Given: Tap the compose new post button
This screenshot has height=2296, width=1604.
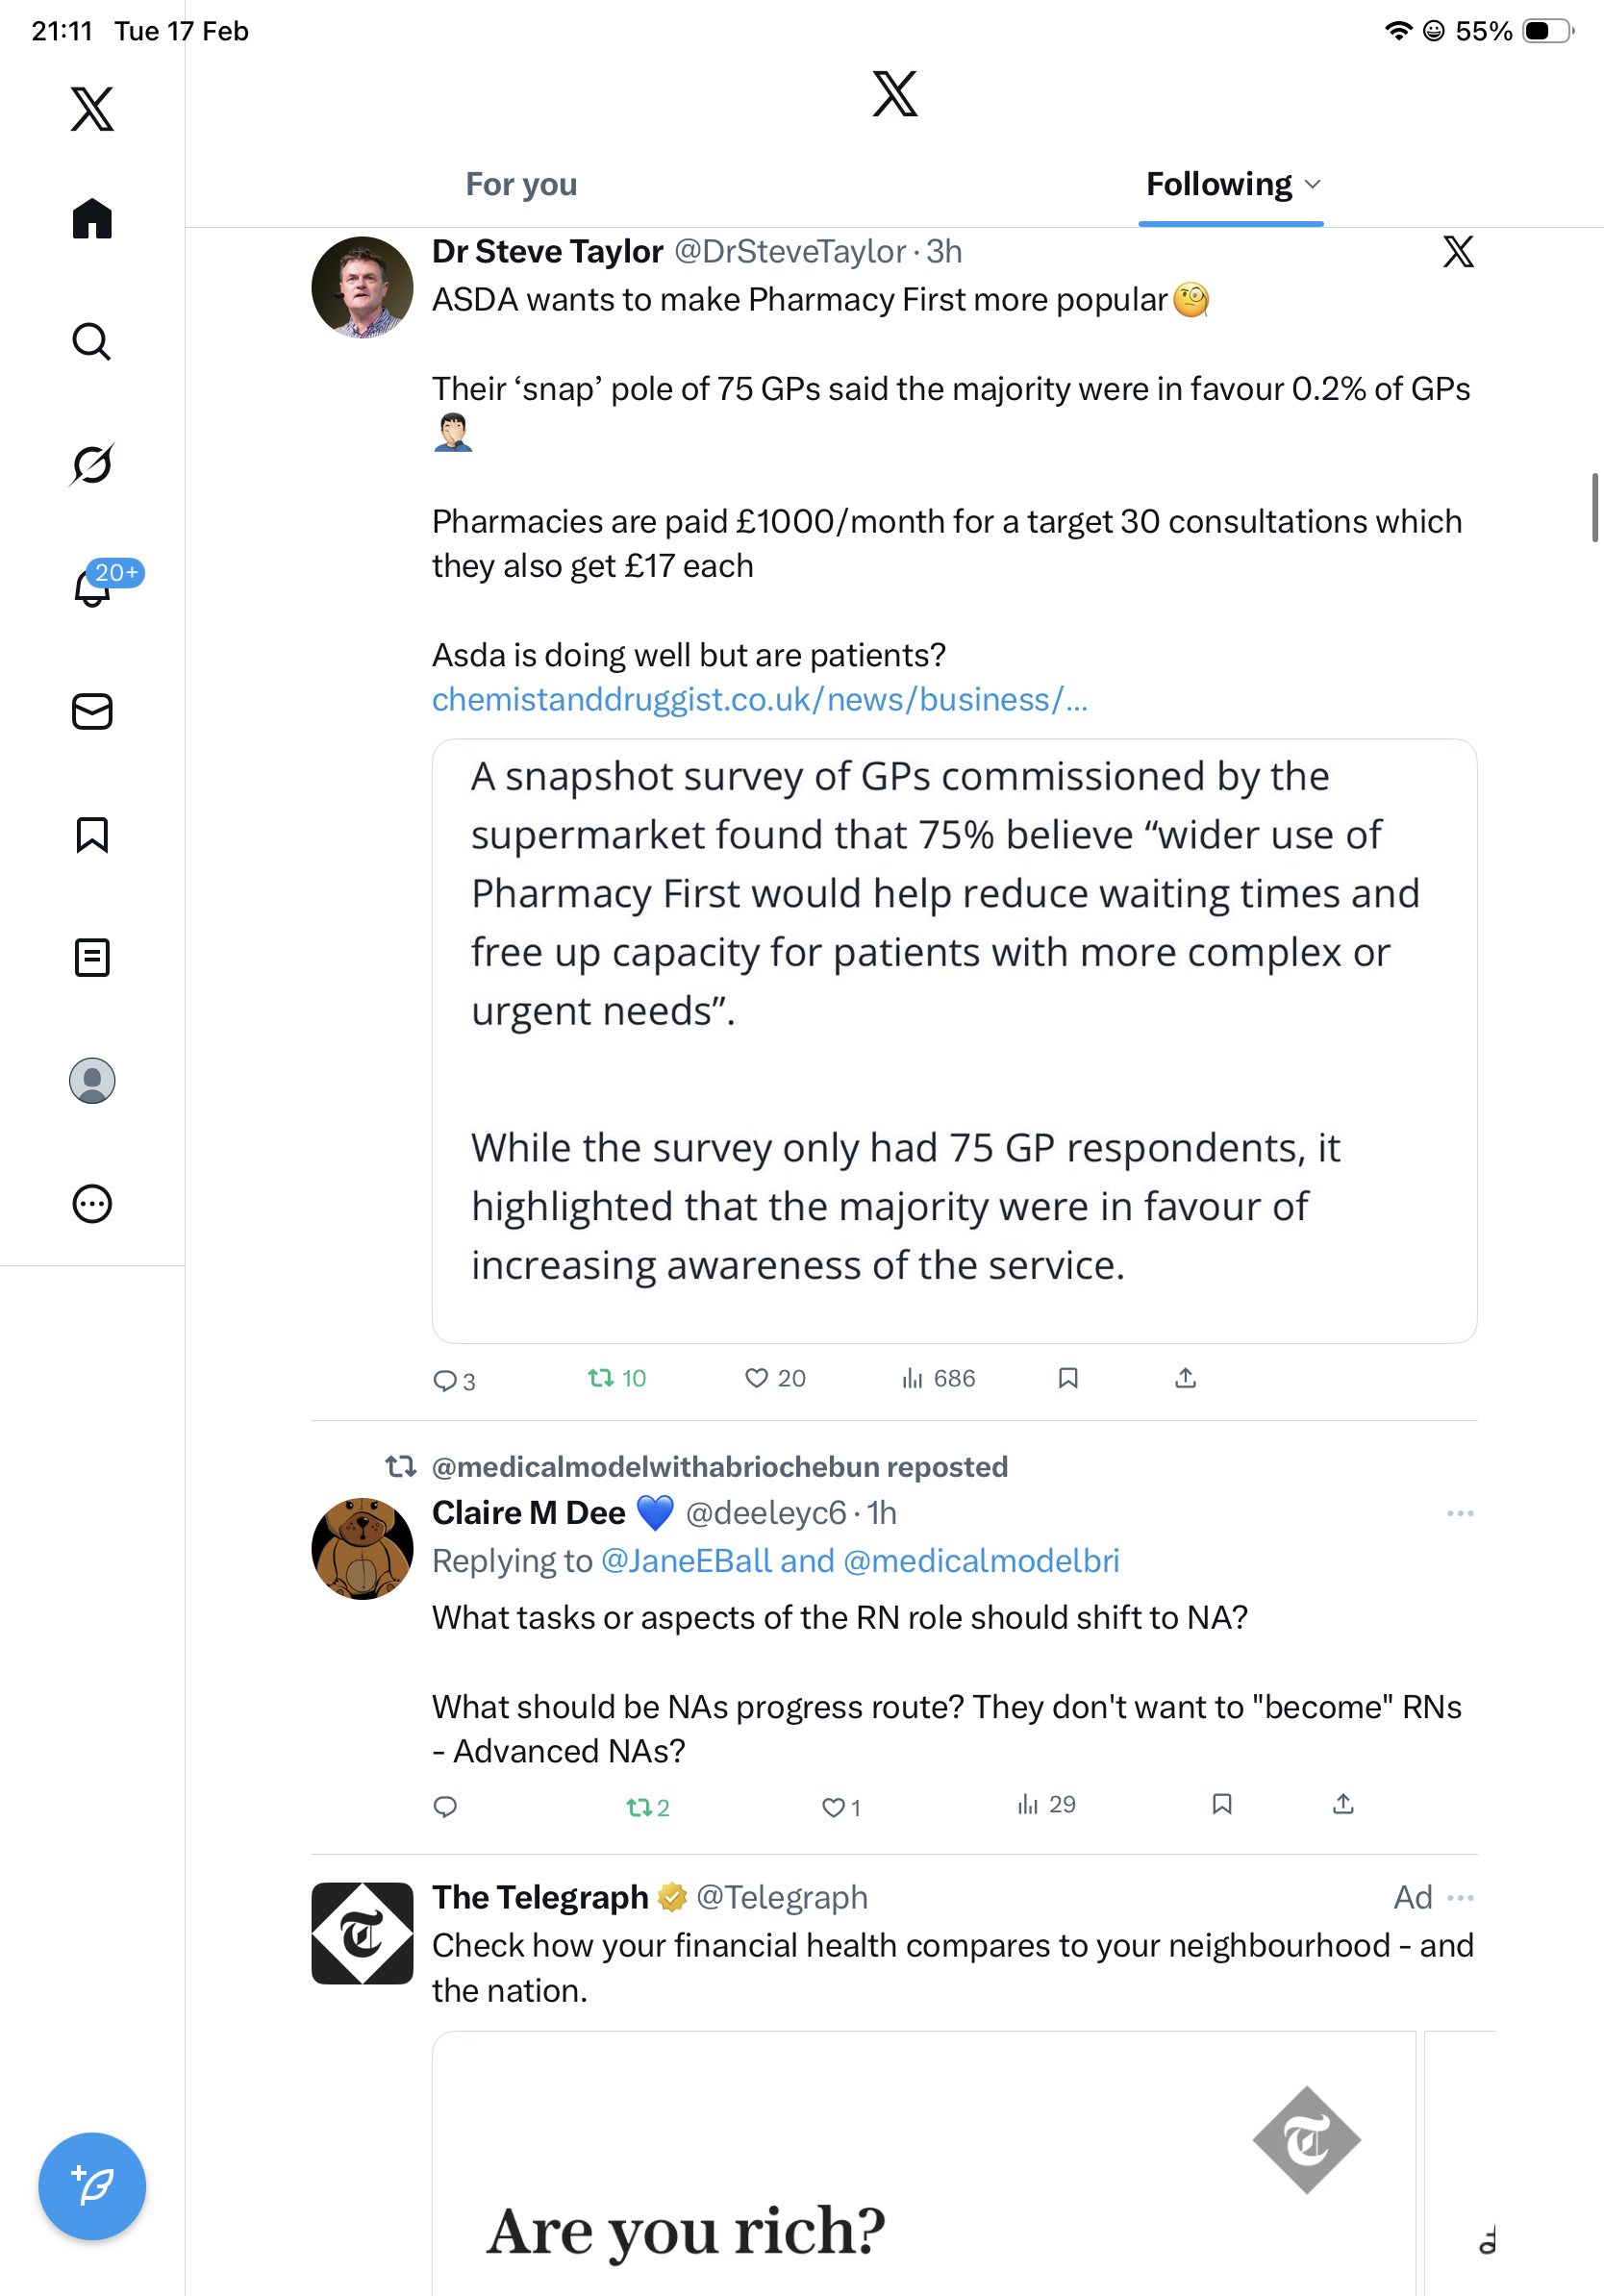Looking at the screenshot, I should click(x=92, y=2185).
